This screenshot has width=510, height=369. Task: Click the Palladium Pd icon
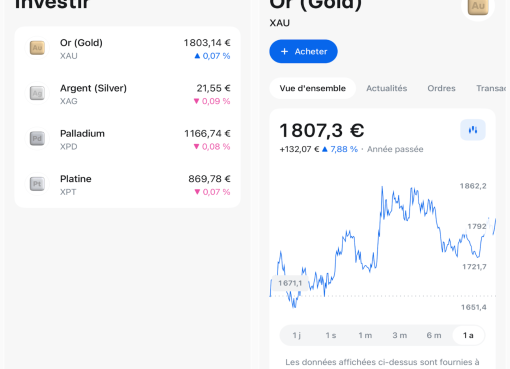pos(37,138)
